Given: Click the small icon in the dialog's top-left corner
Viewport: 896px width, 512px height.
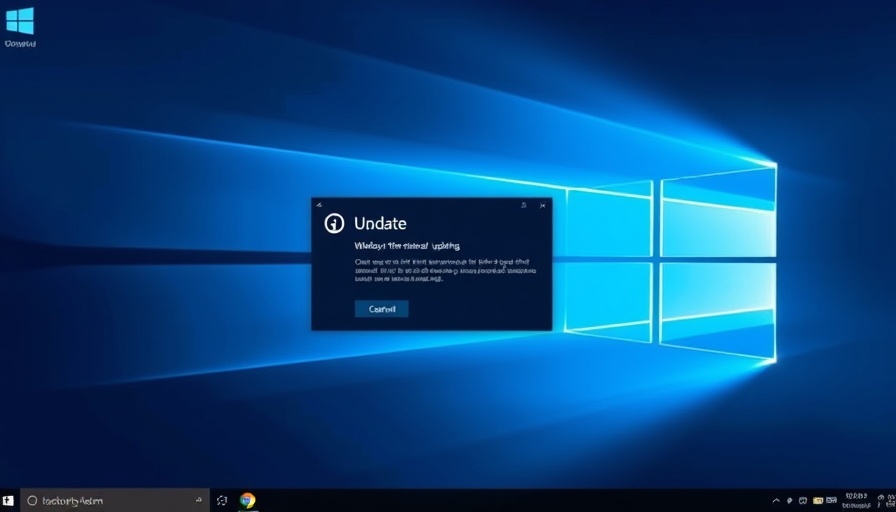Looking at the screenshot, I should (x=319, y=205).
